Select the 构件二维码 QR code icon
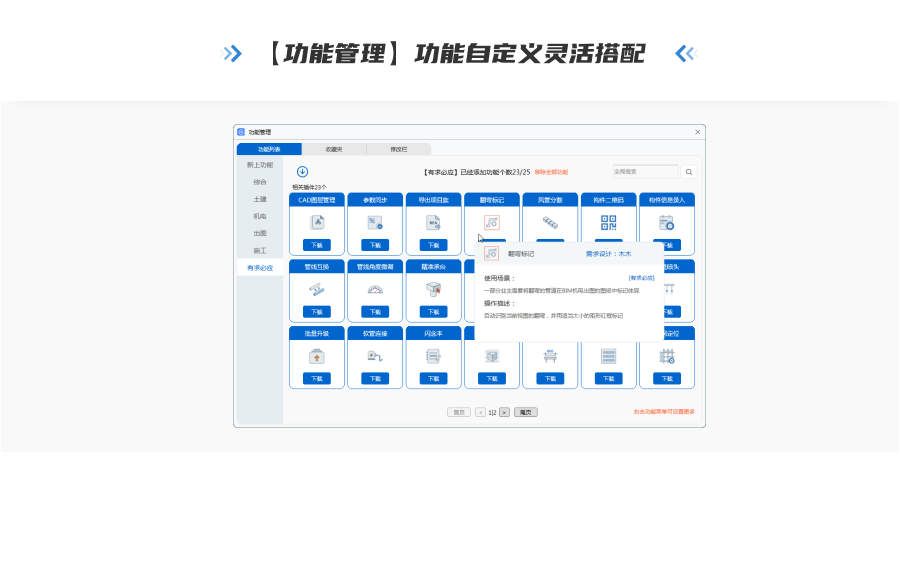900x571 pixels. [x=608, y=223]
